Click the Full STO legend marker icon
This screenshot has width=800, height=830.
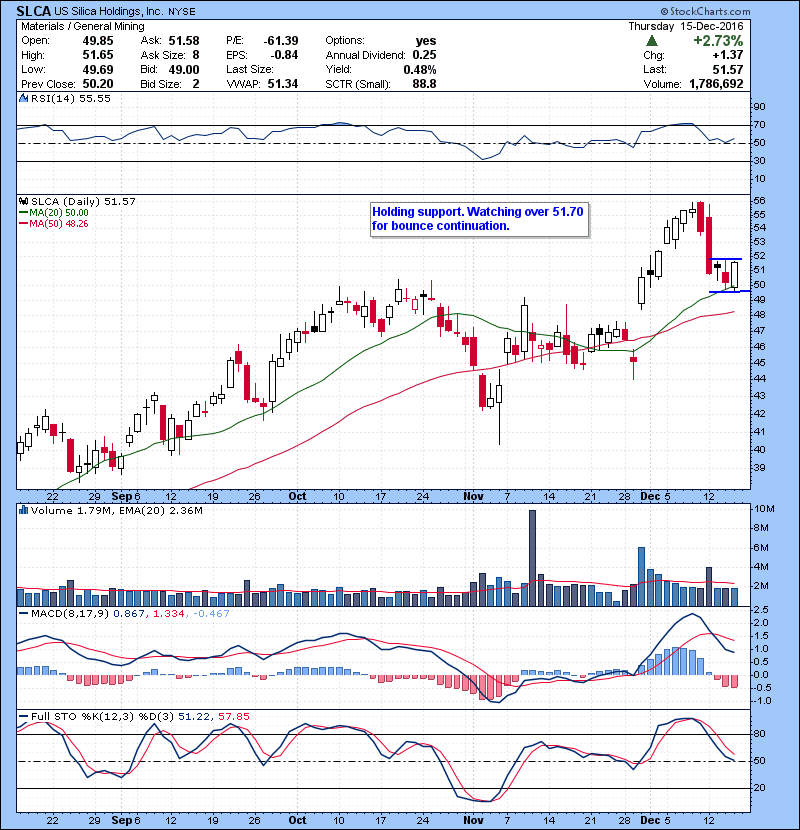point(24,714)
